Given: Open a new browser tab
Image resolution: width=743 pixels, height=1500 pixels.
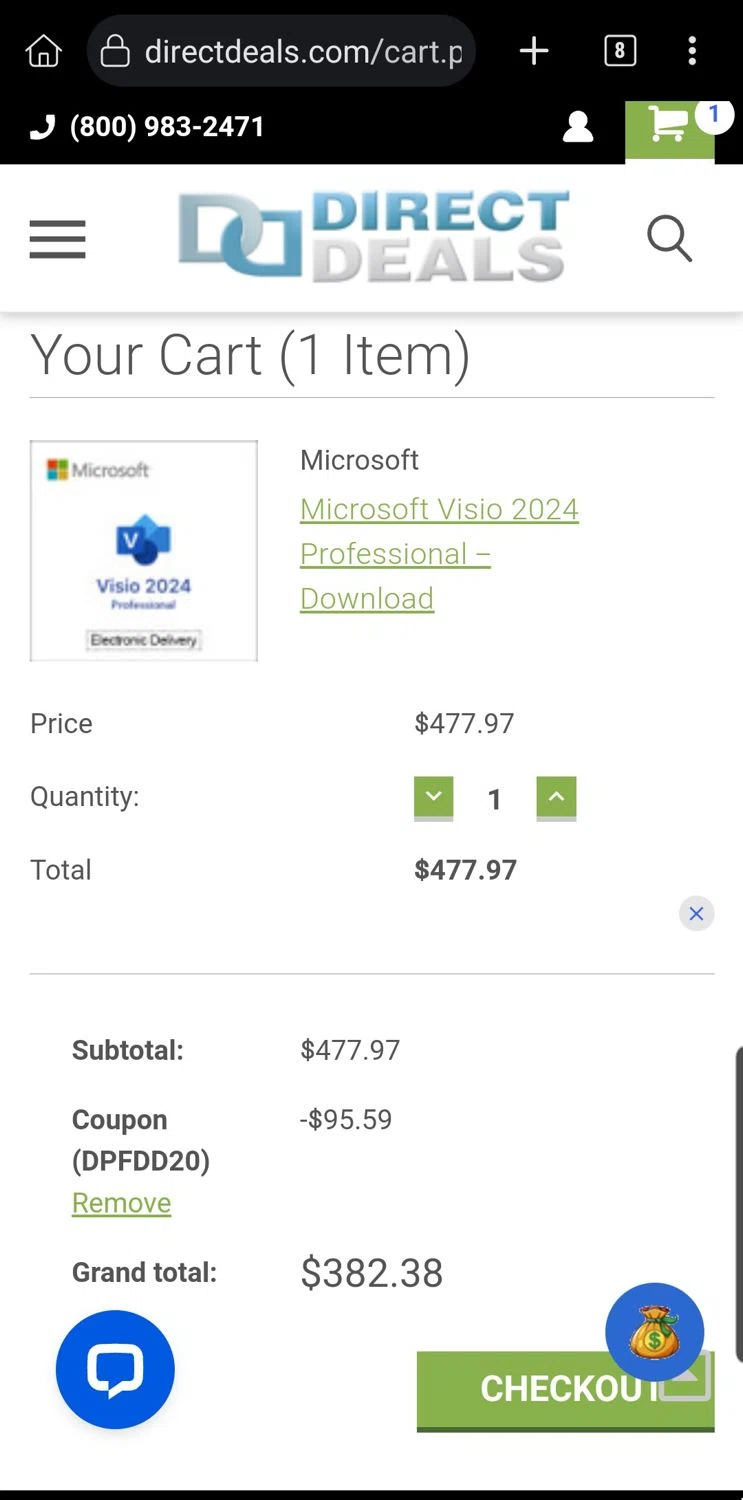Looking at the screenshot, I should click(534, 51).
